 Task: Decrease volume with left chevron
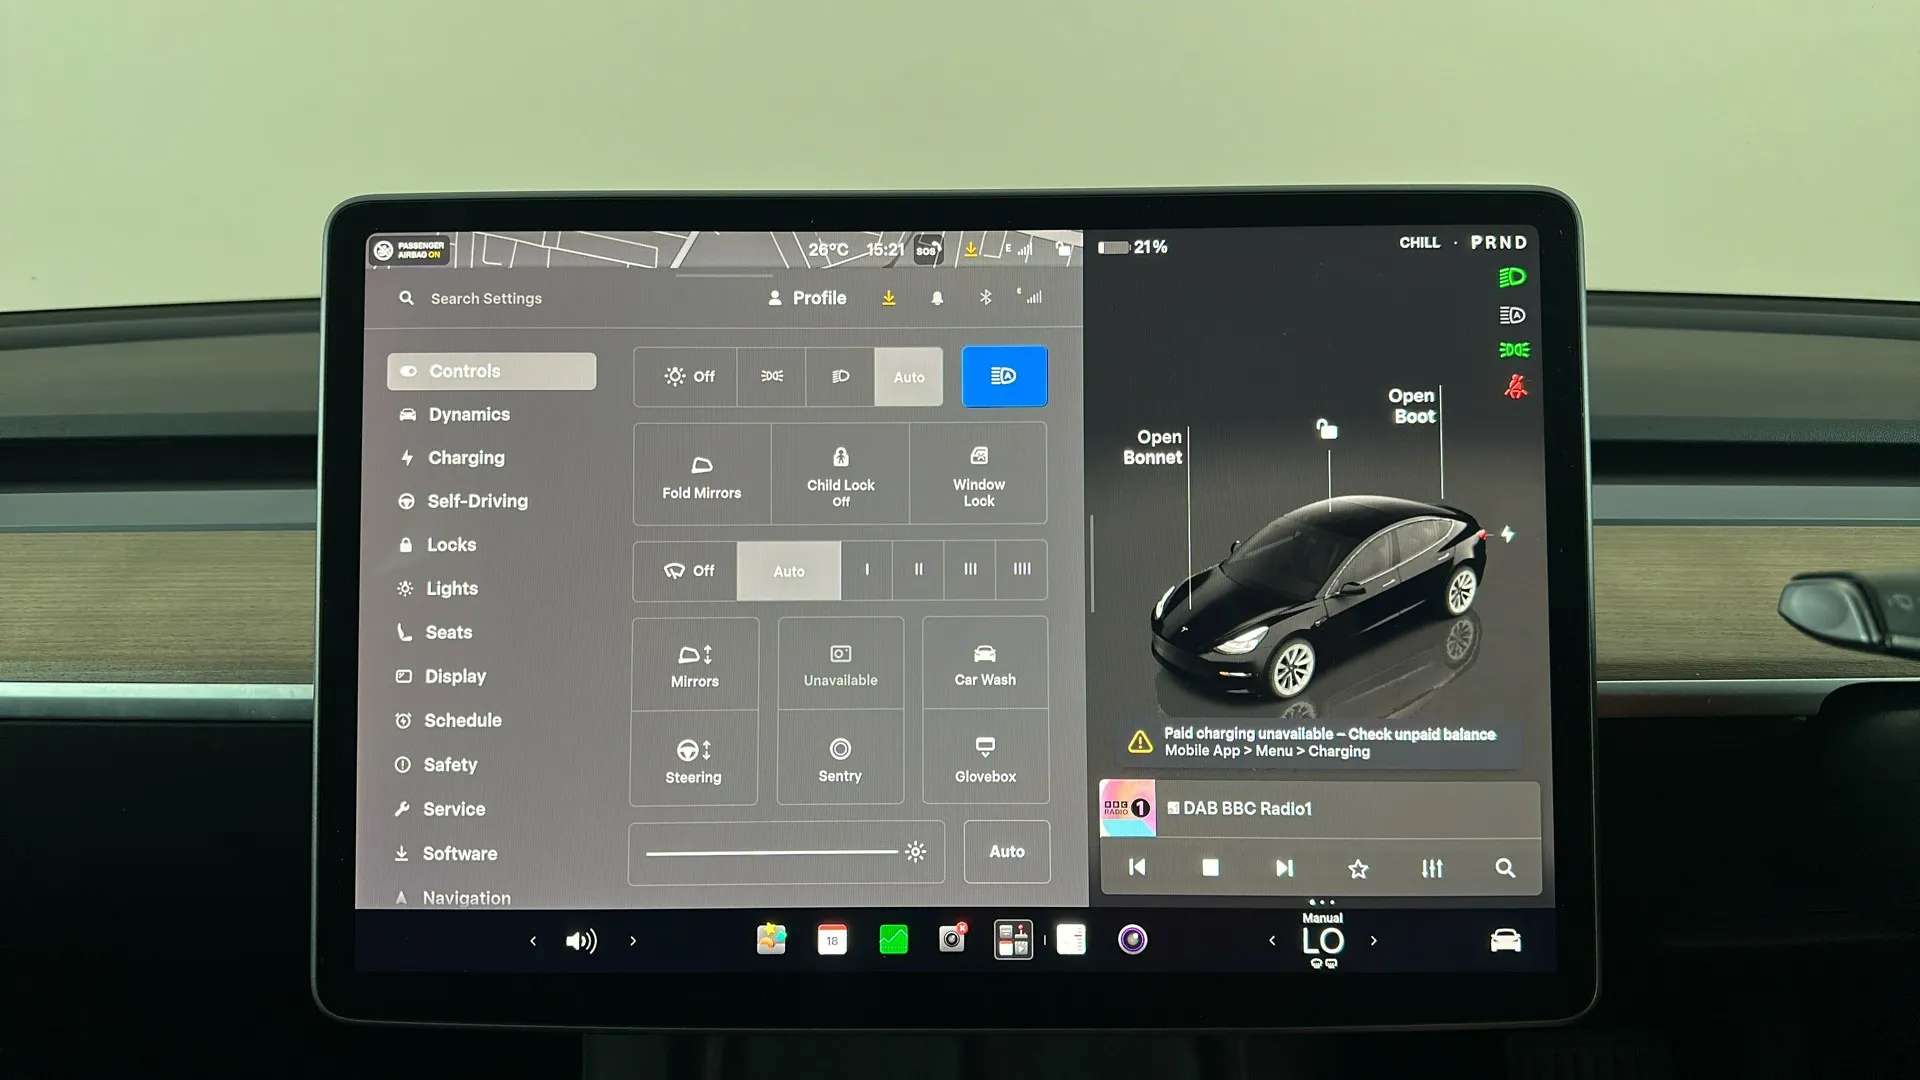[533, 941]
